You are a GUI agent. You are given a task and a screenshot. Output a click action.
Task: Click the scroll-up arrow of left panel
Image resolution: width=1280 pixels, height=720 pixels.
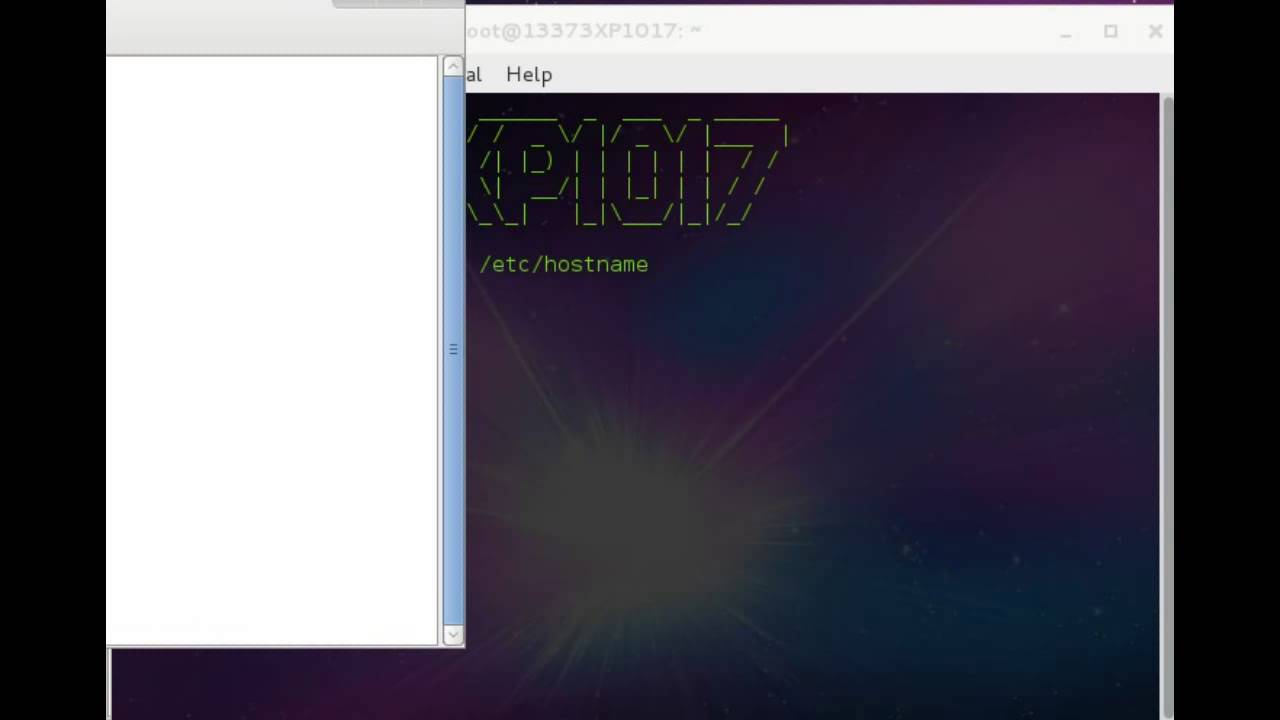point(453,67)
